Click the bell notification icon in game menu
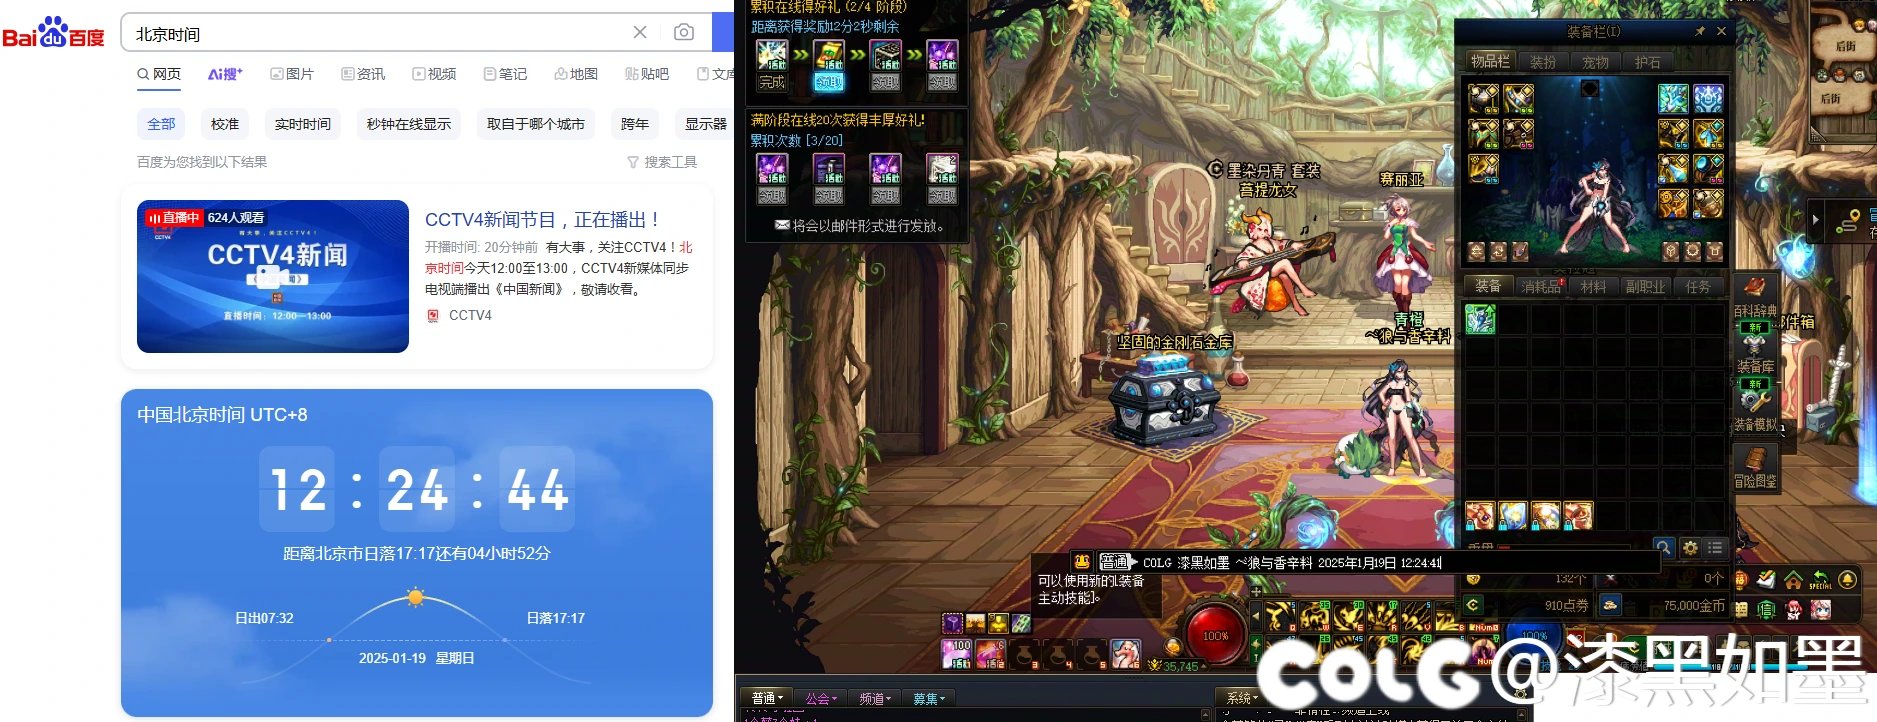 [1847, 580]
